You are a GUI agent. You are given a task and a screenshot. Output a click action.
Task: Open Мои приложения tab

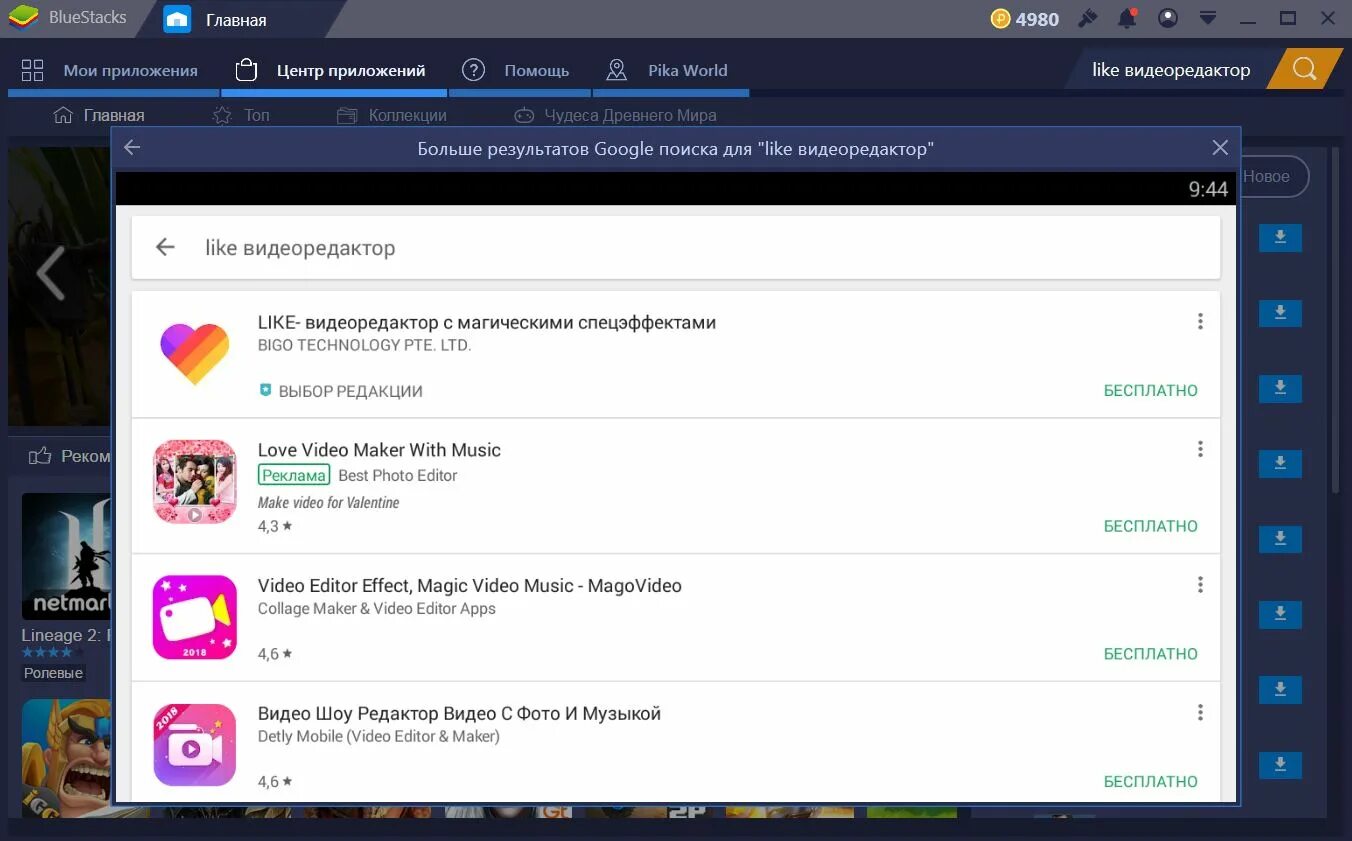(x=110, y=70)
